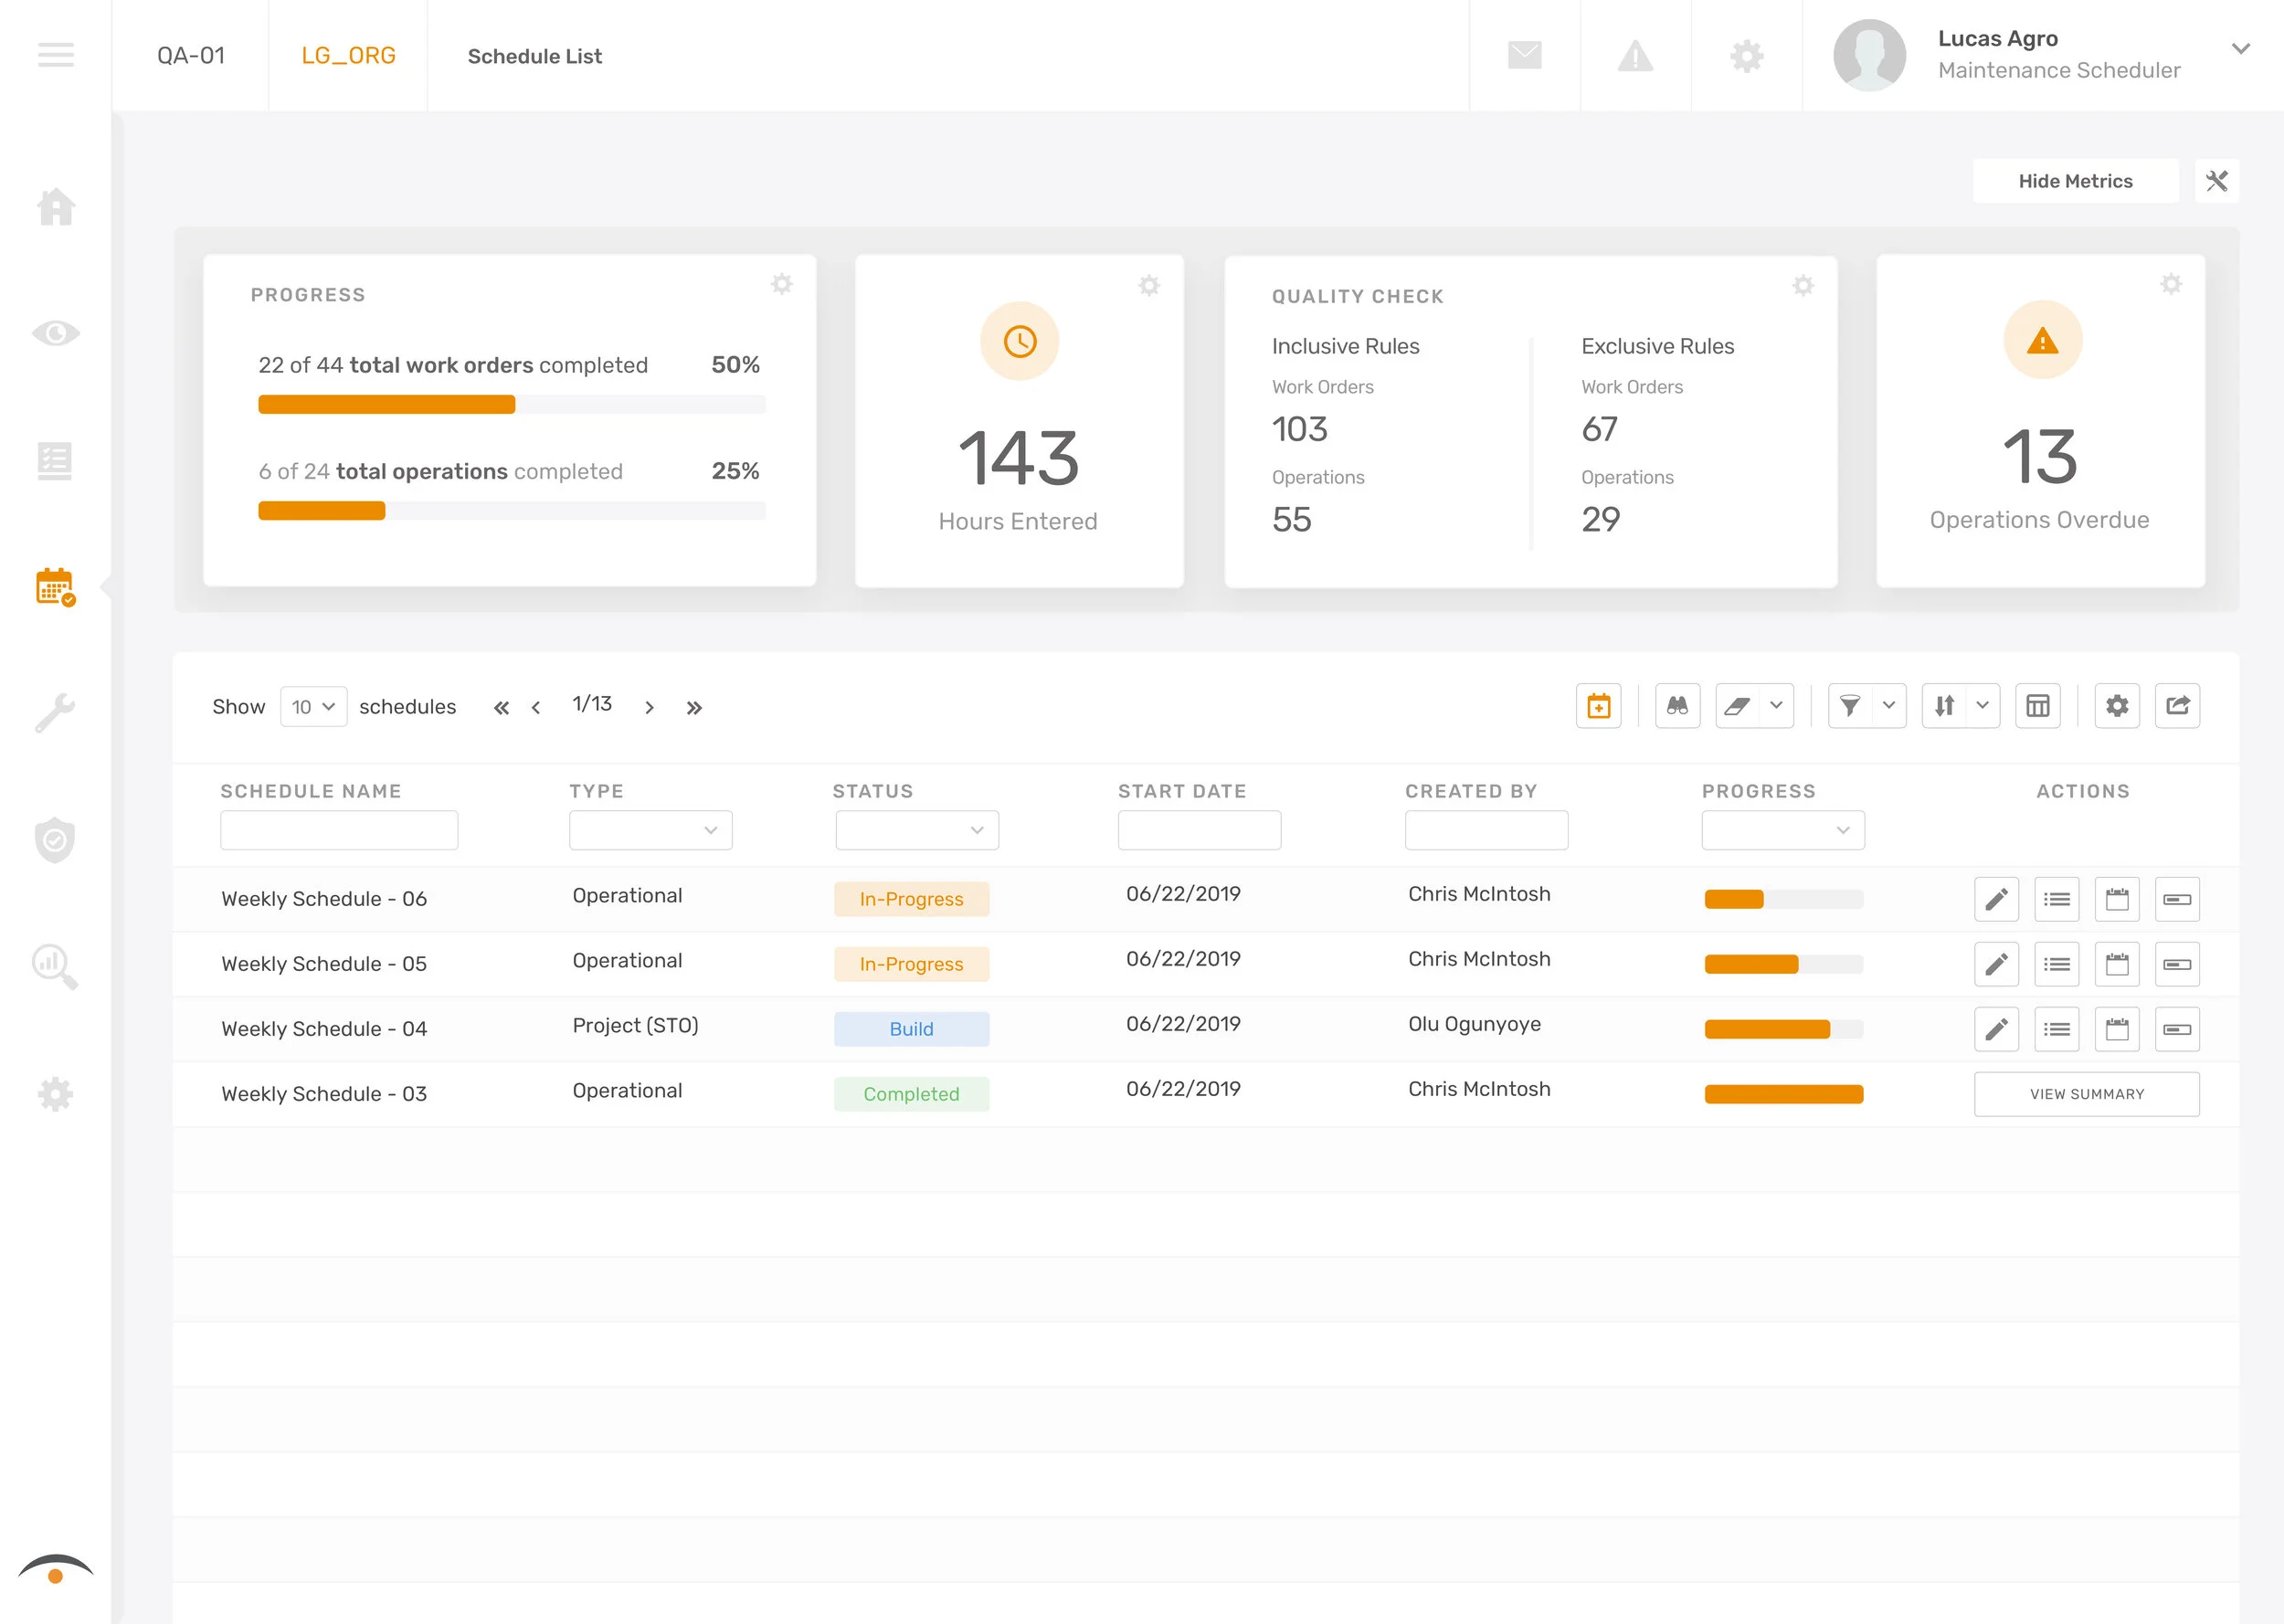The width and height of the screenshot is (2284, 1624).
Task: Open list view for Weekly Schedule - 05
Action: click(2056, 964)
